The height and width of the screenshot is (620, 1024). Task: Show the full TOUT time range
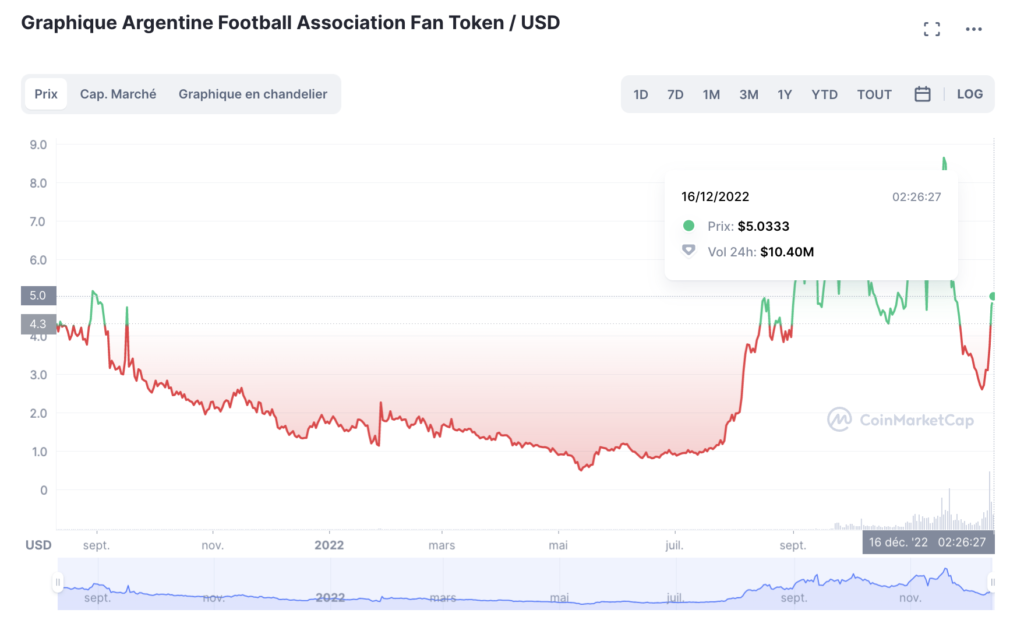pos(874,94)
